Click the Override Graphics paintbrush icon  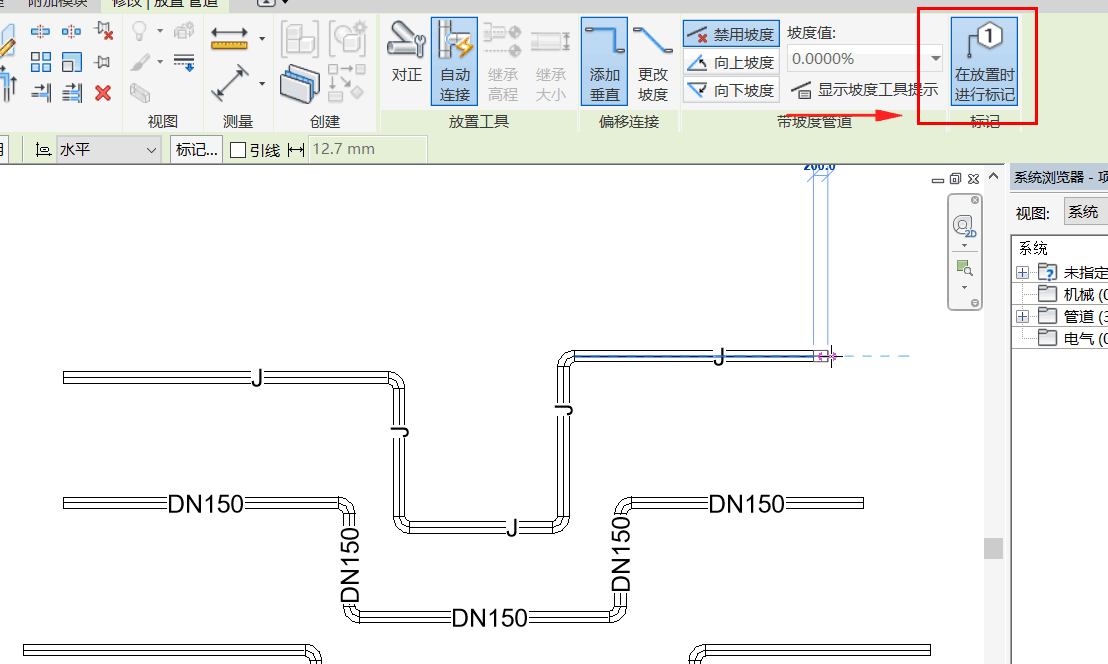click(140, 62)
